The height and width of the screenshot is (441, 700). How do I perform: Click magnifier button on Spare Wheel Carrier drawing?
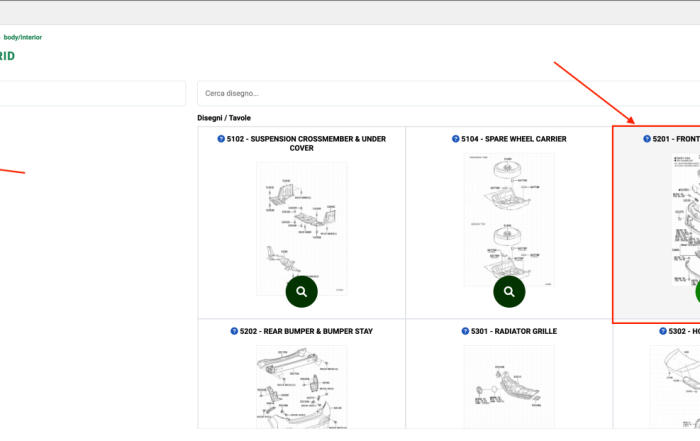point(509,291)
